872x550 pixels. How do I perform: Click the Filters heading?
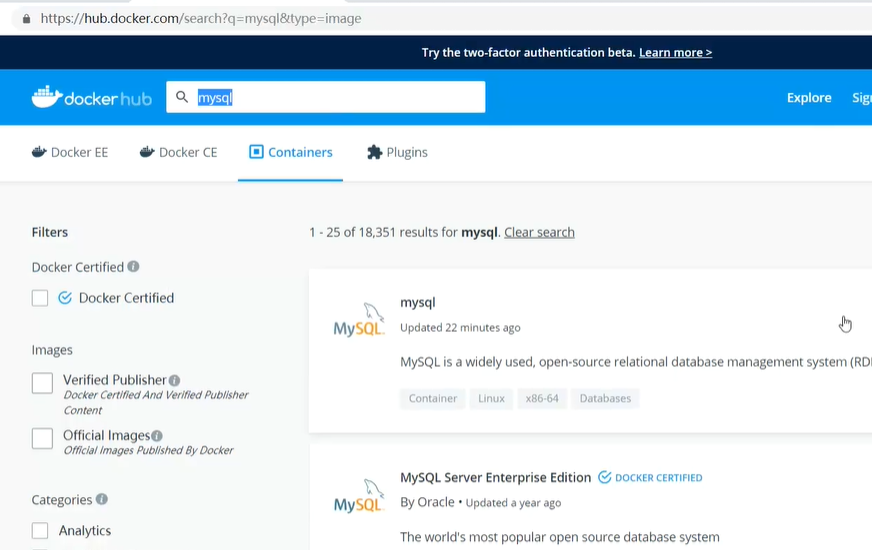49,232
